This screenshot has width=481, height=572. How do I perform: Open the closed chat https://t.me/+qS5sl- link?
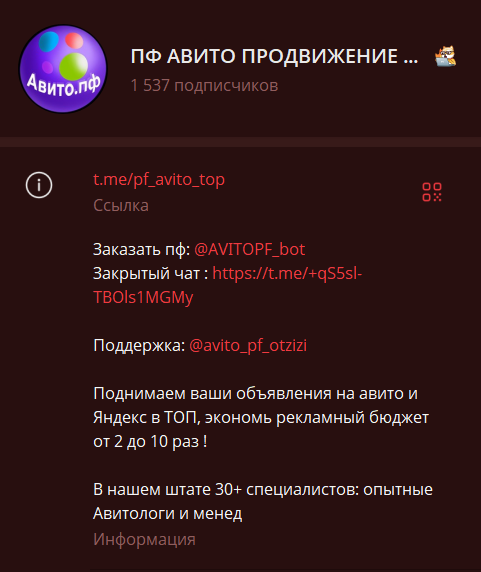coord(287,273)
